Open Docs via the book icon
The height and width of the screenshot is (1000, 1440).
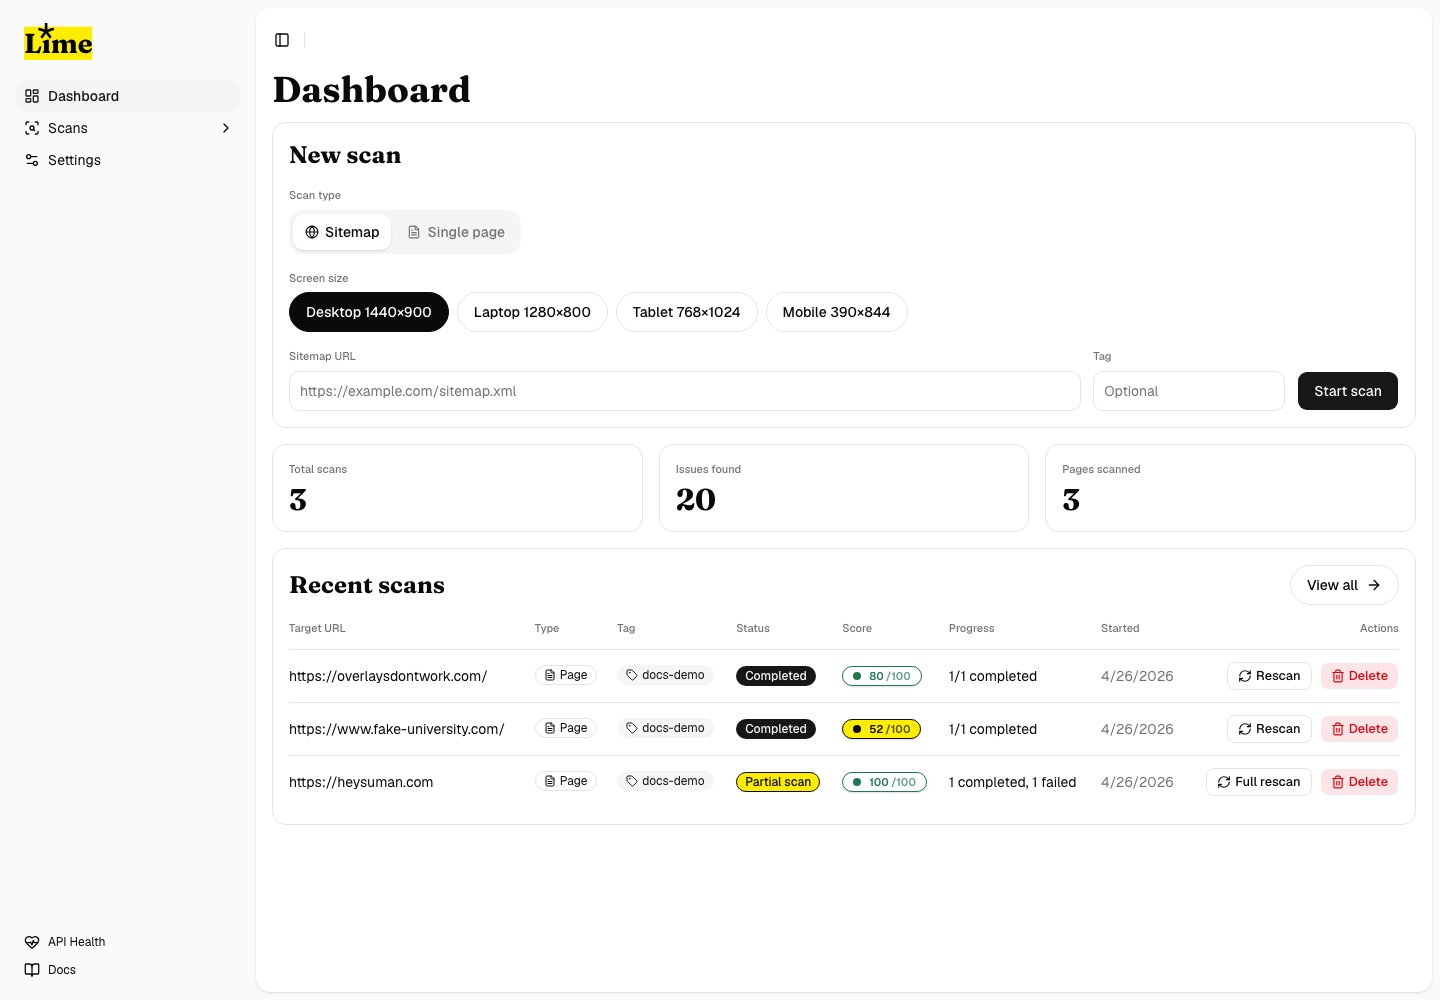click(x=31, y=969)
